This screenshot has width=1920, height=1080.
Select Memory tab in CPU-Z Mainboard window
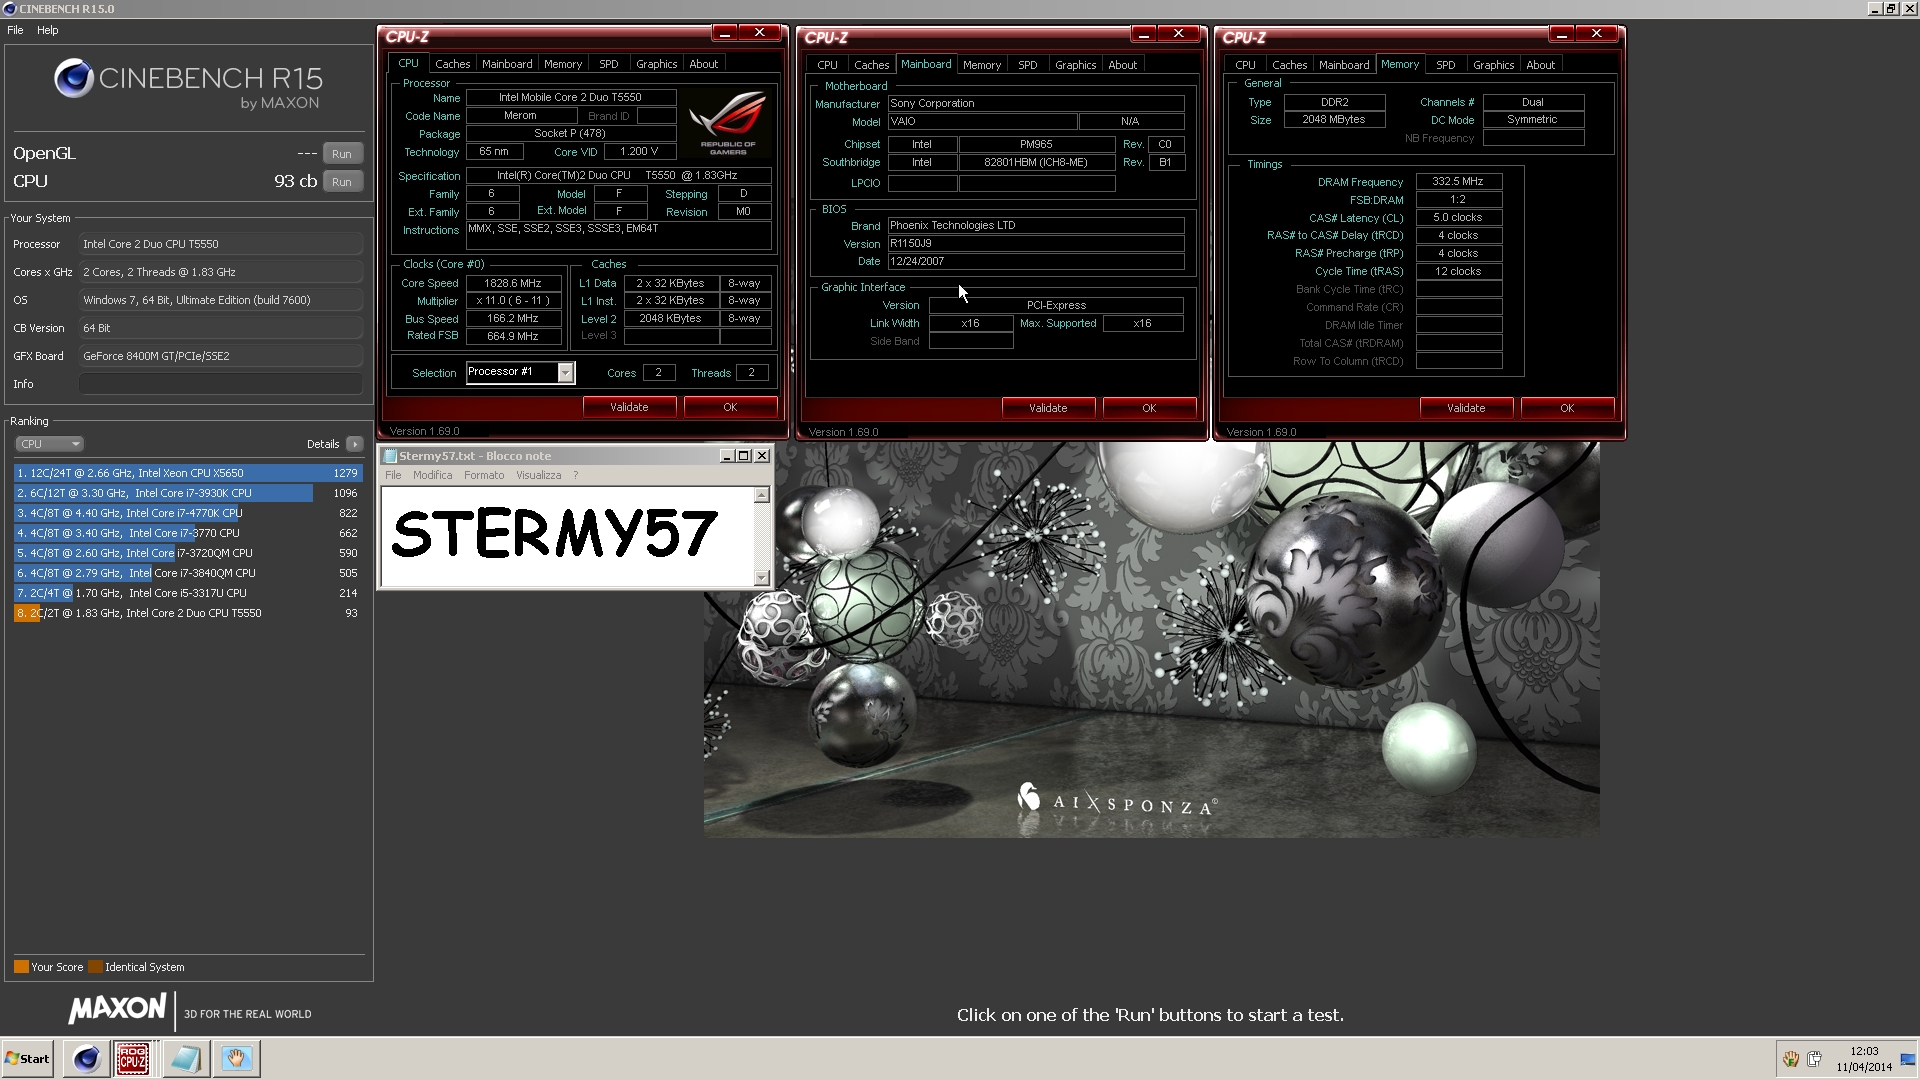(982, 65)
